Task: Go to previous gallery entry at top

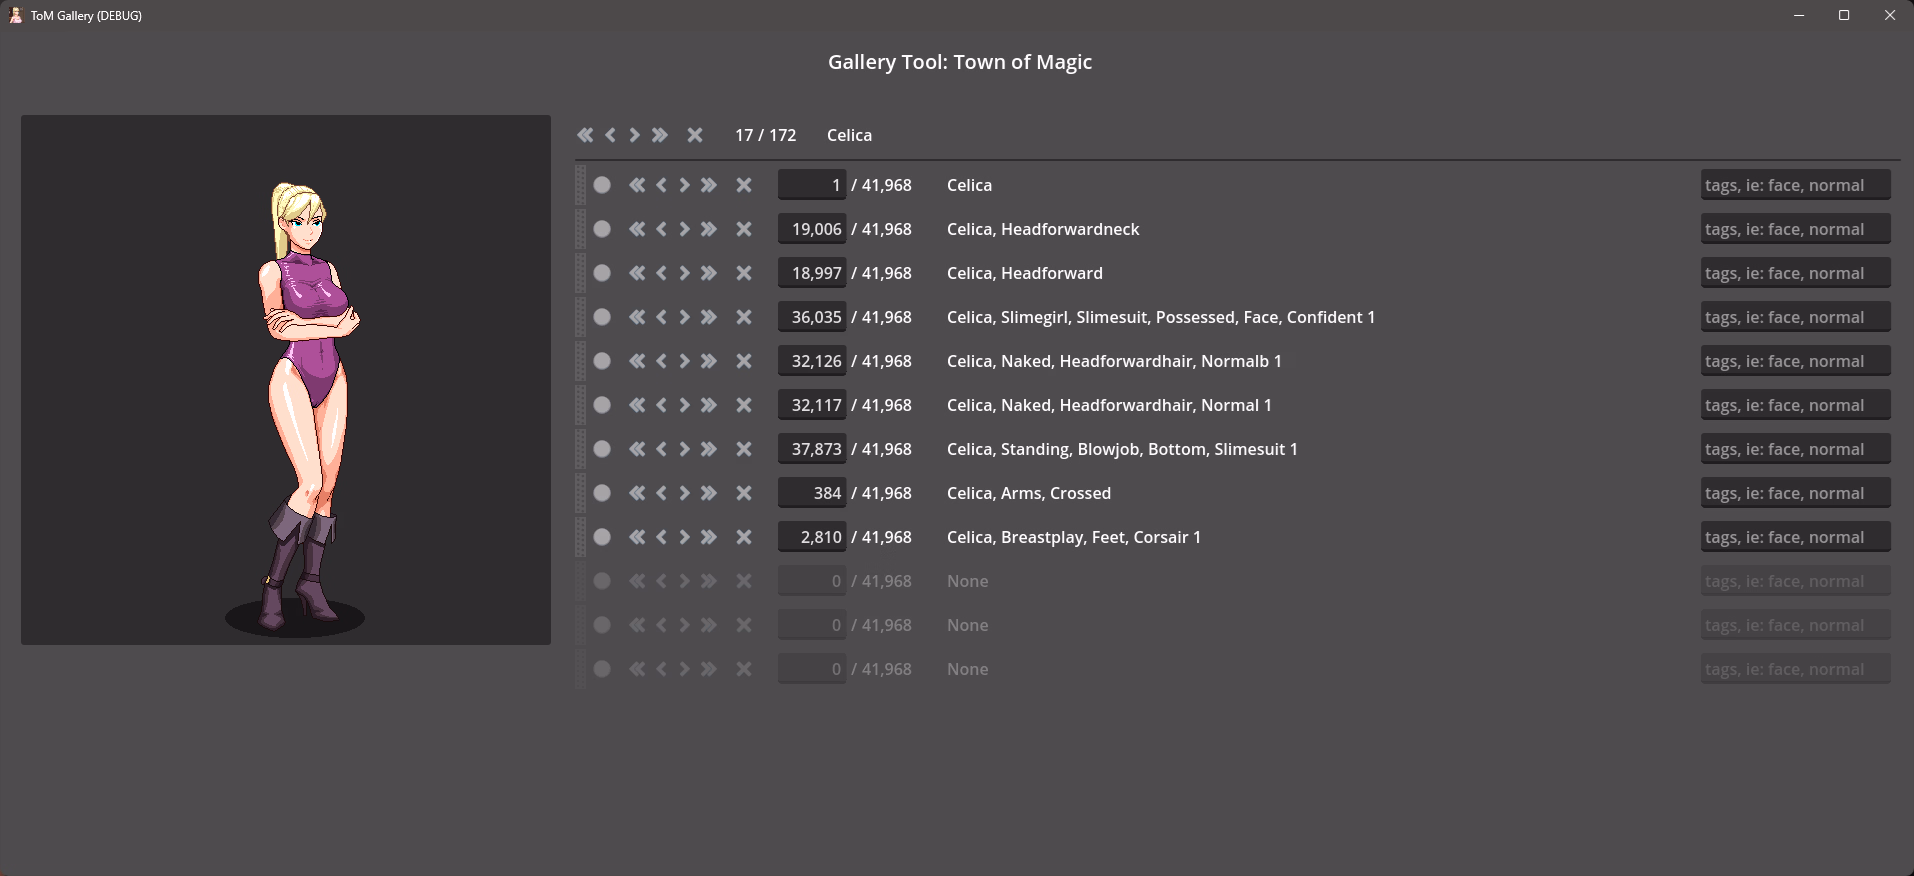Action: 610,135
